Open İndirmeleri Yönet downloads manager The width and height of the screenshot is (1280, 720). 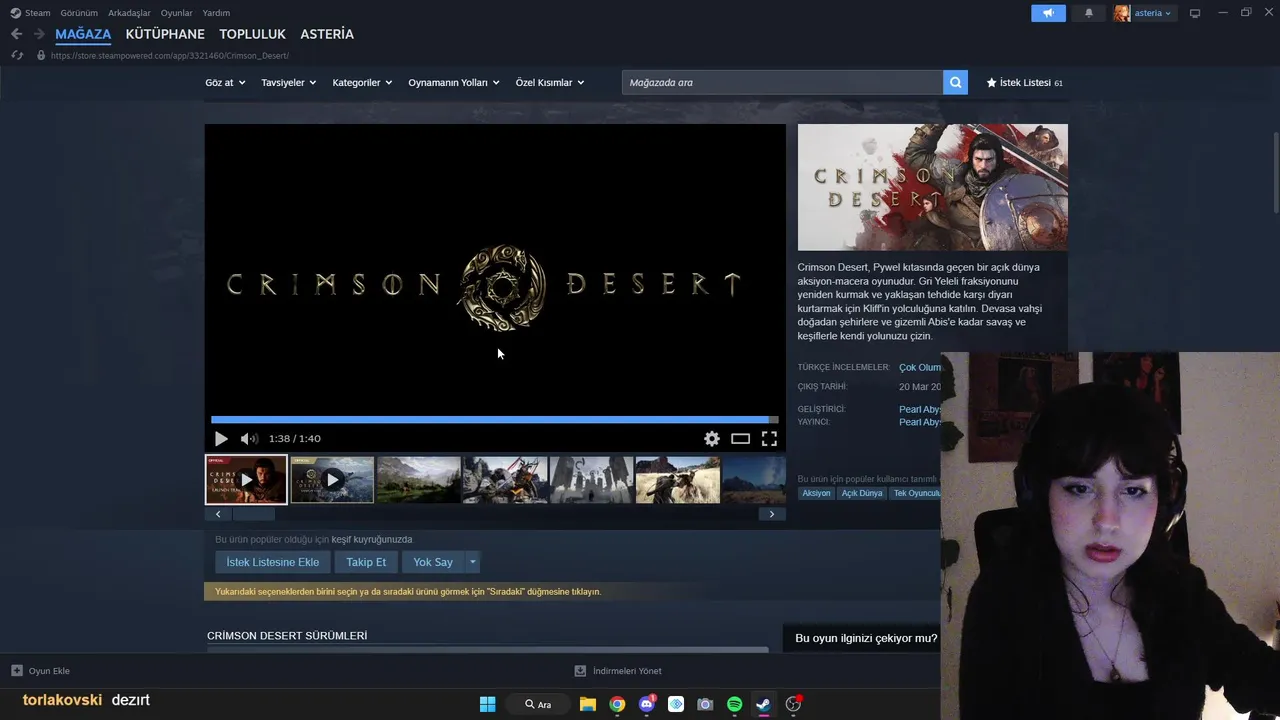click(618, 671)
